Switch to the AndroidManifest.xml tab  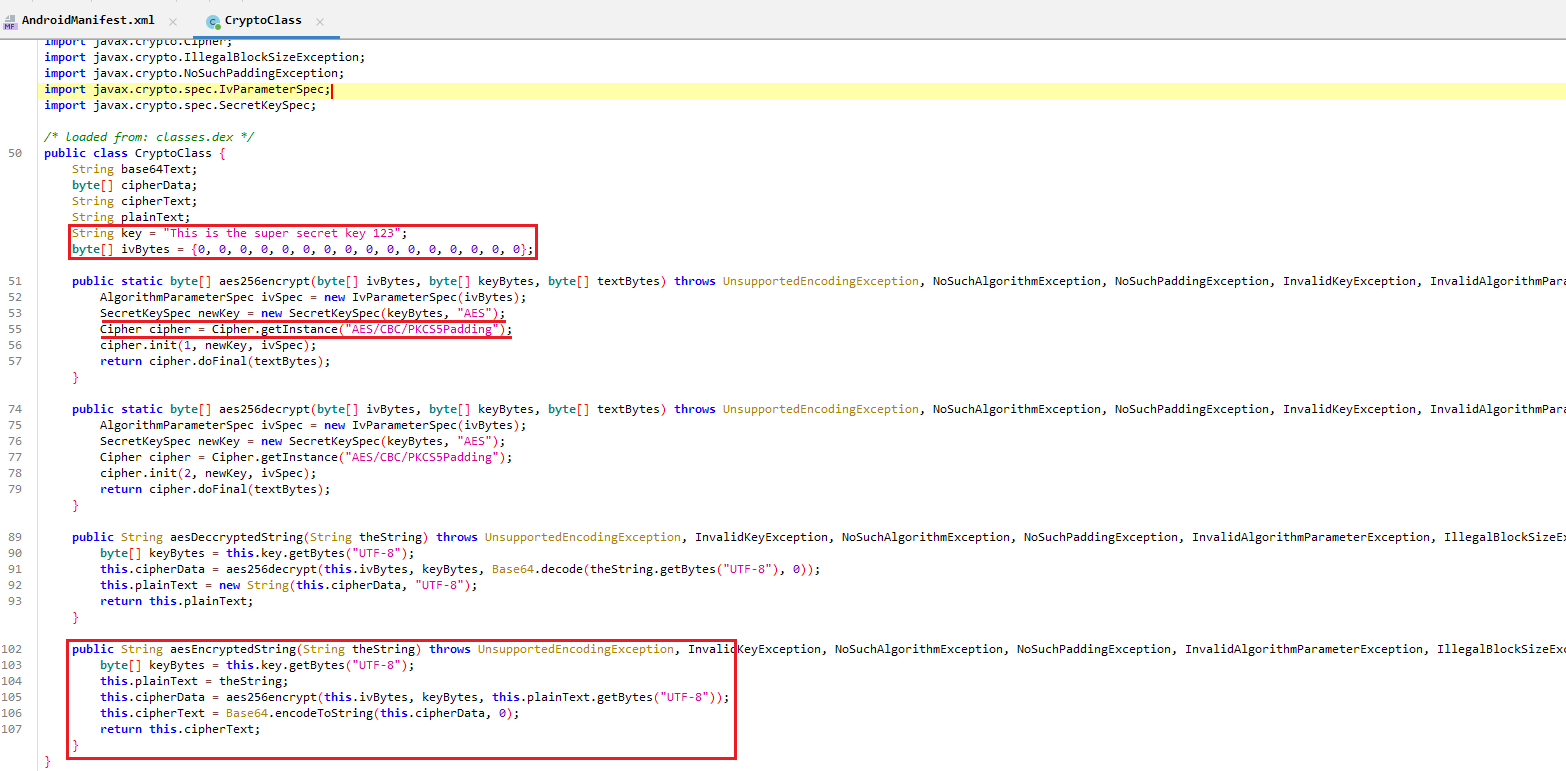[88, 20]
